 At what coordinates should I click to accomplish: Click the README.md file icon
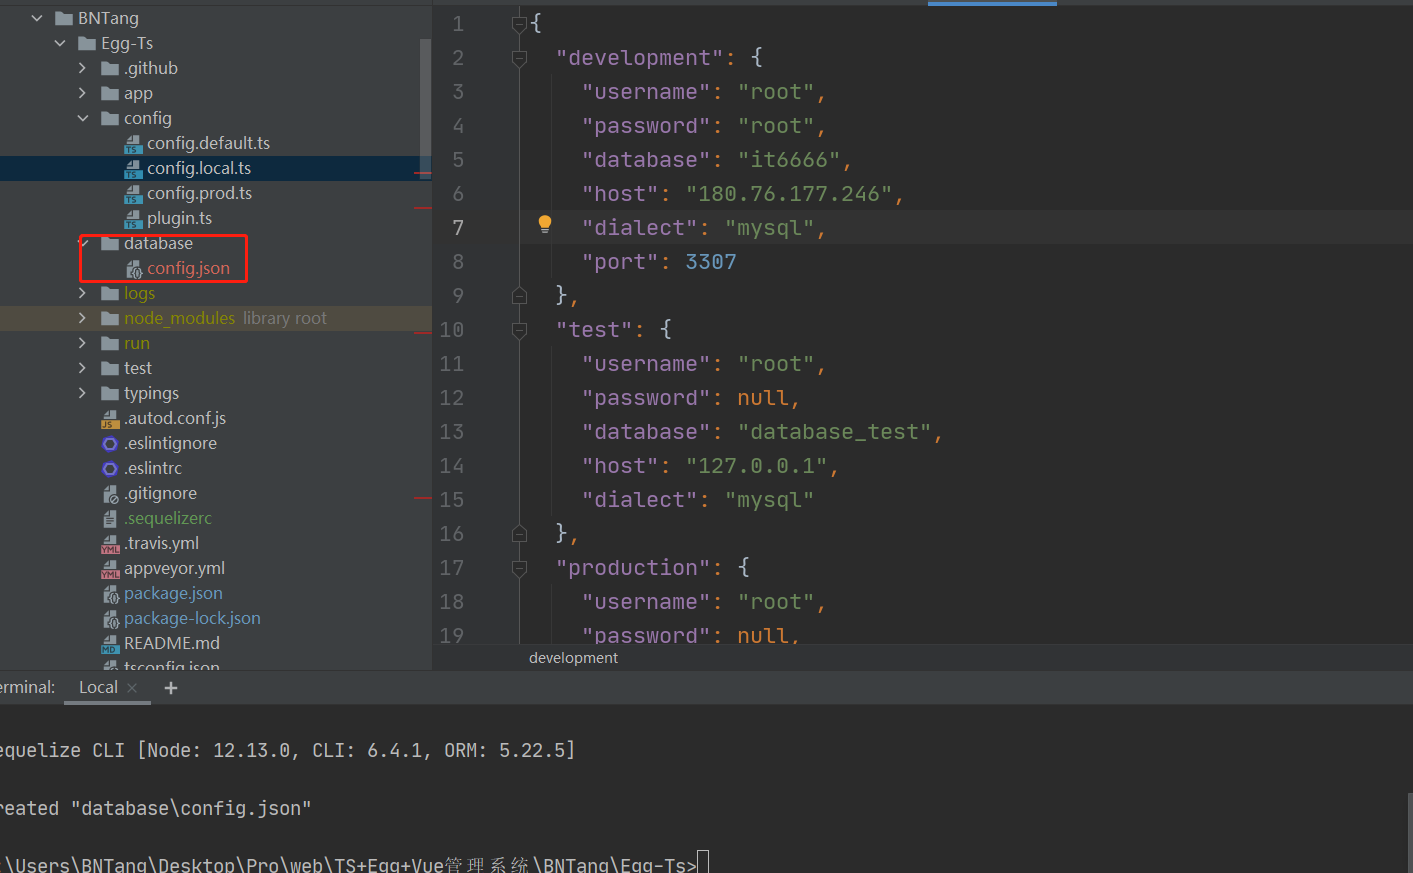pyautogui.click(x=110, y=644)
